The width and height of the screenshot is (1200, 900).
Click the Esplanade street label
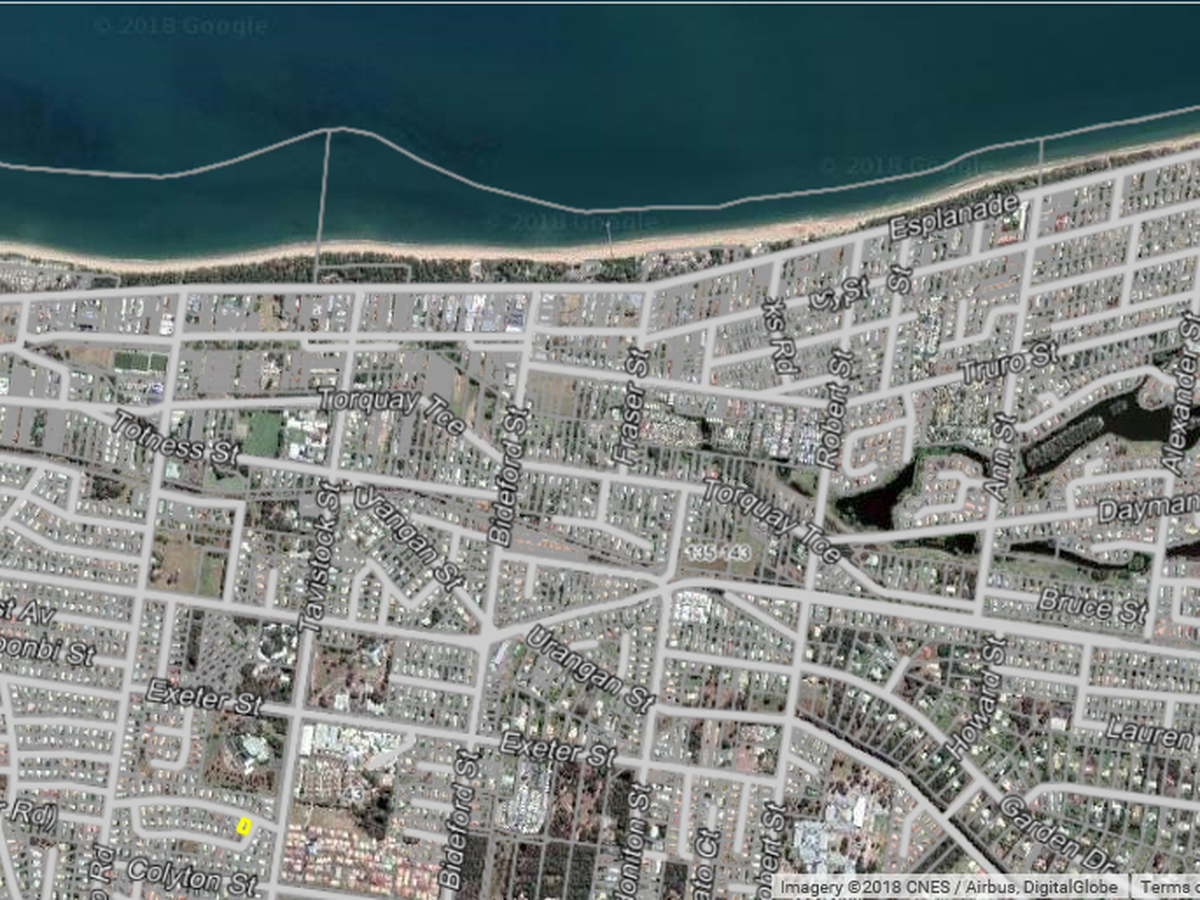(x=954, y=216)
